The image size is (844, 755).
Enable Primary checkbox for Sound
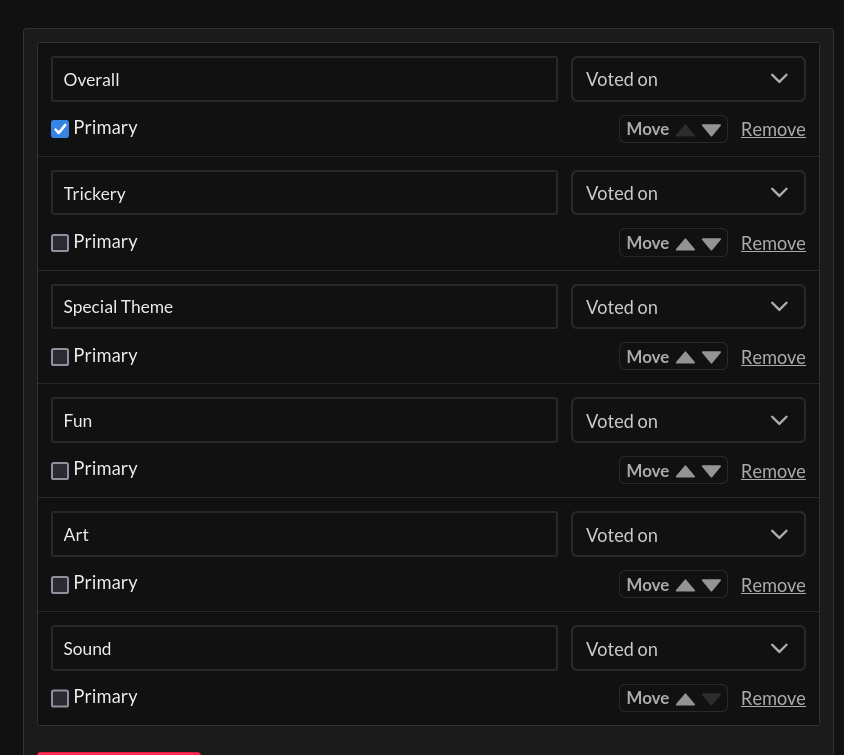tap(60, 698)
